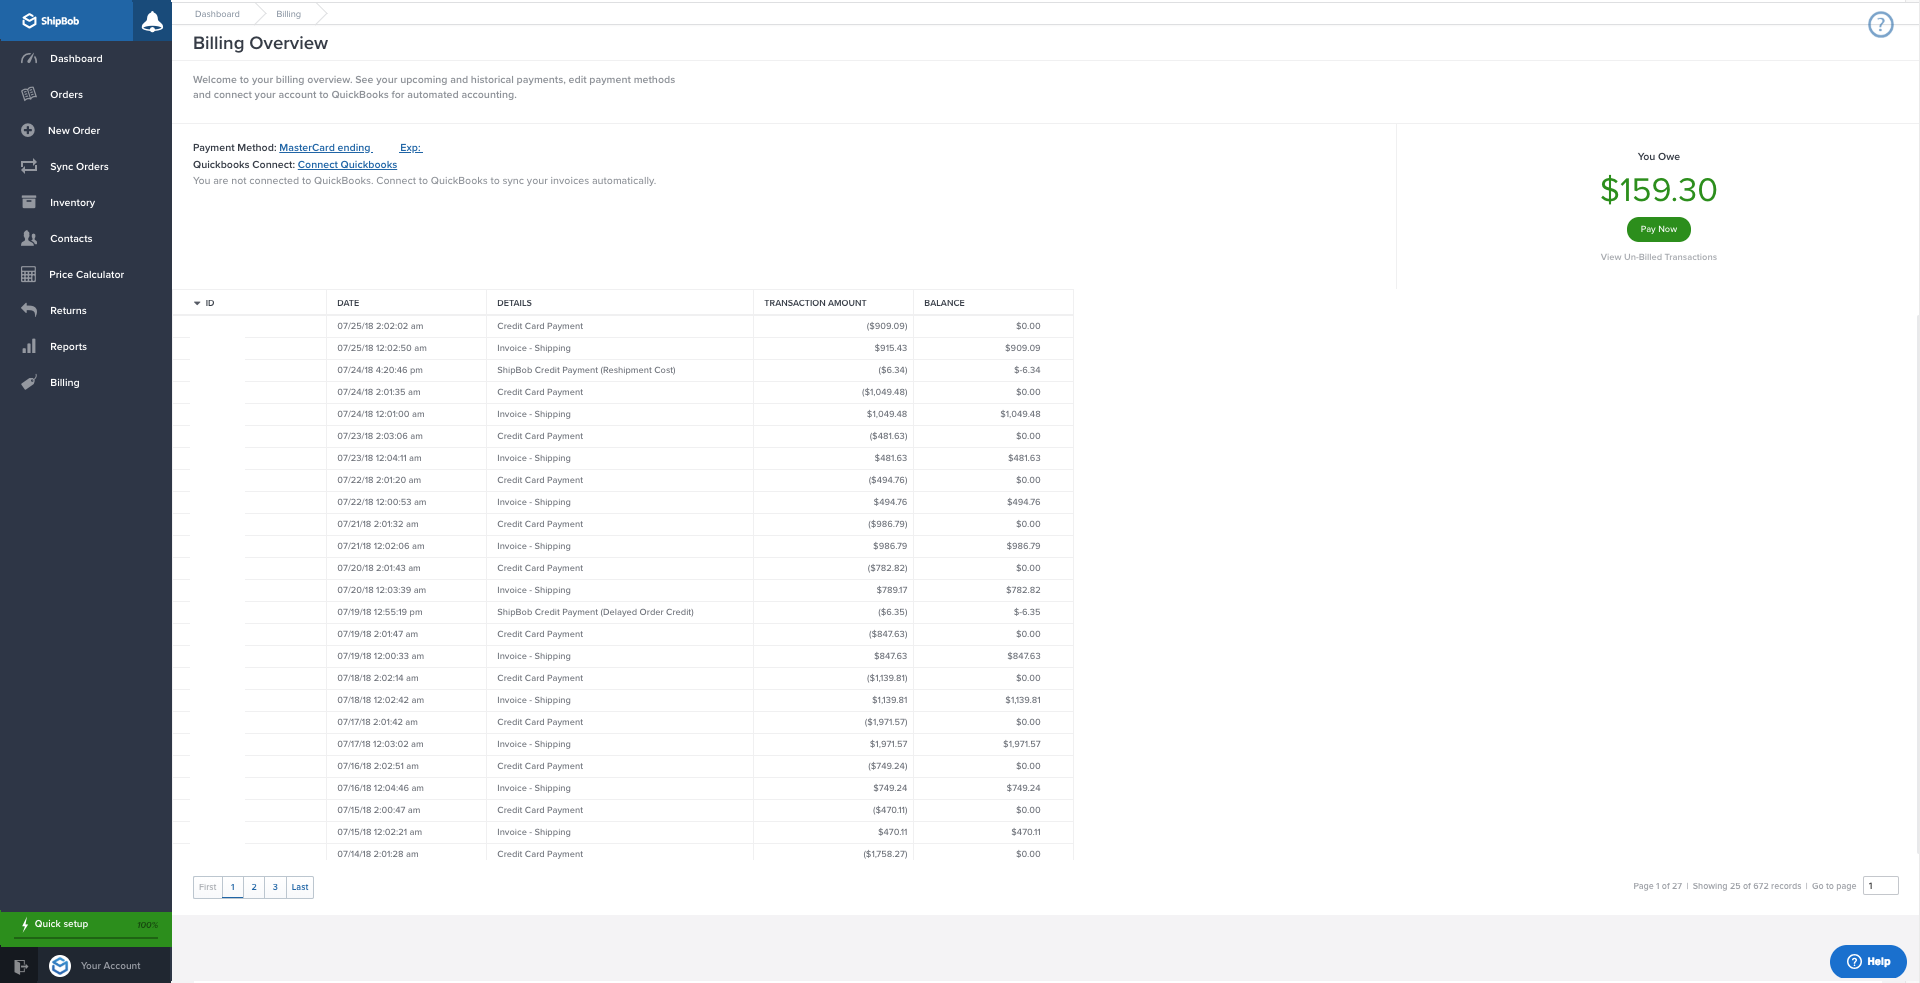Click the logout icon at bottom left
This screenshot has height=983, width=1920.
pos(21,966)
